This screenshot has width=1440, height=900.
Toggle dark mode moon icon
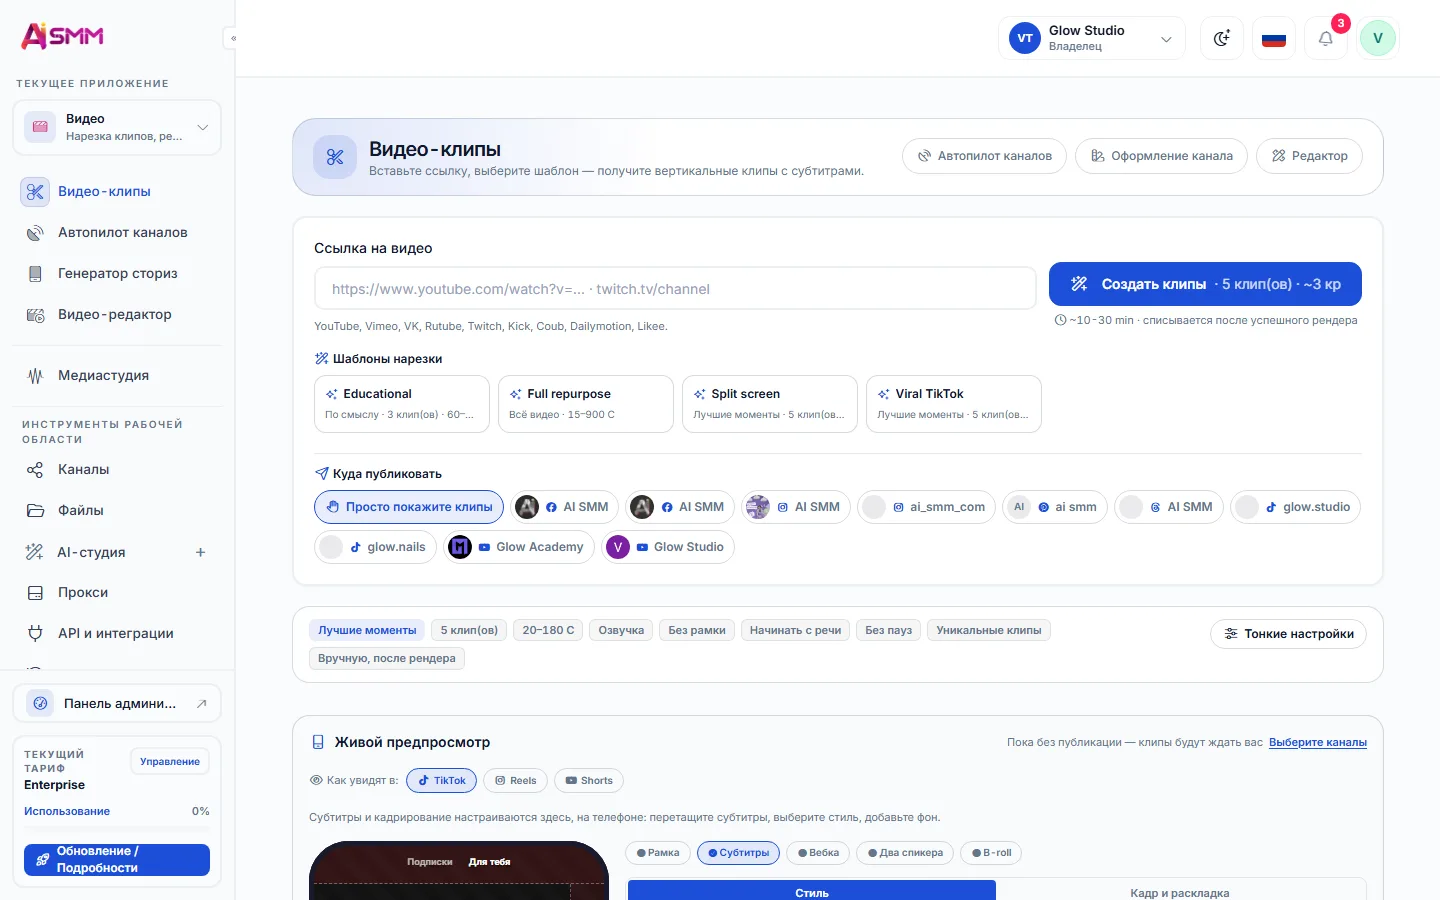1222,38
